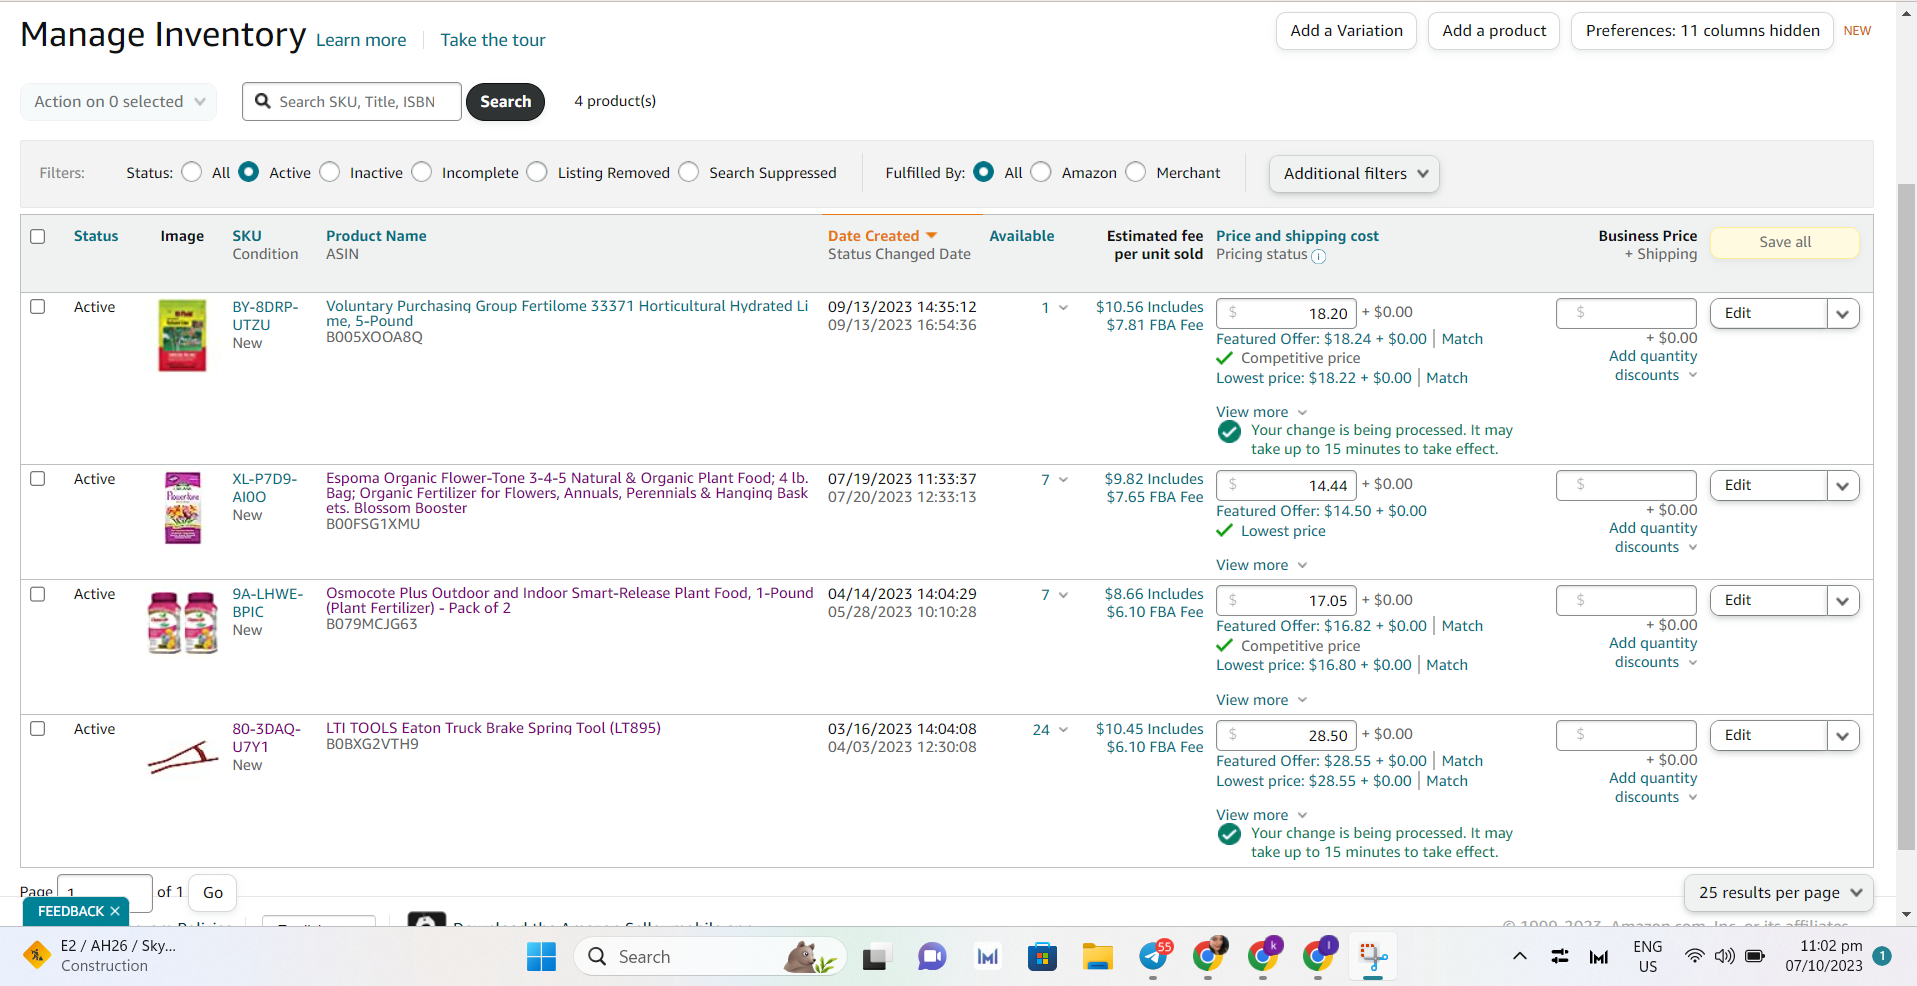Viewport: 1917px width, 986px height.
Task: Open the Action on 0 selected dropdown
Action: click(x=119, y=102)
